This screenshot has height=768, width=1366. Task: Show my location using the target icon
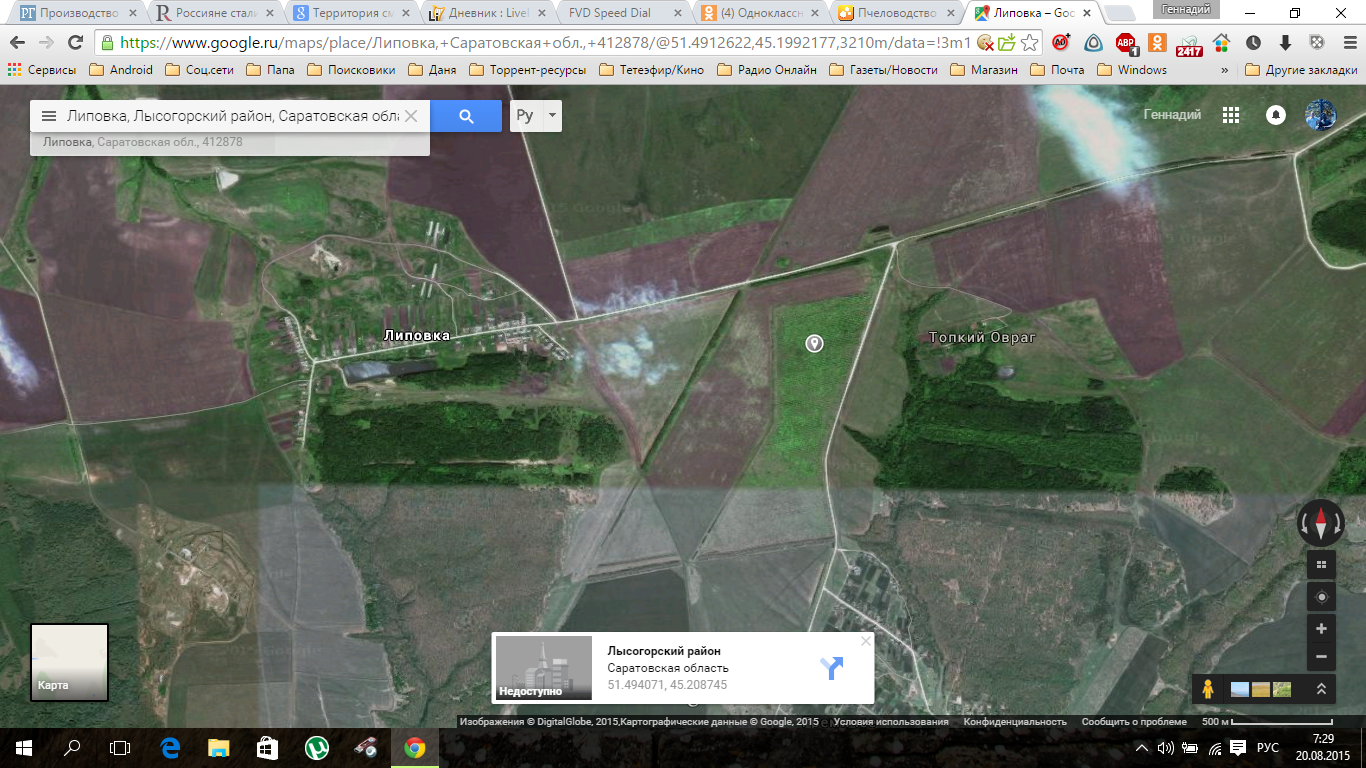[1321, 597]
